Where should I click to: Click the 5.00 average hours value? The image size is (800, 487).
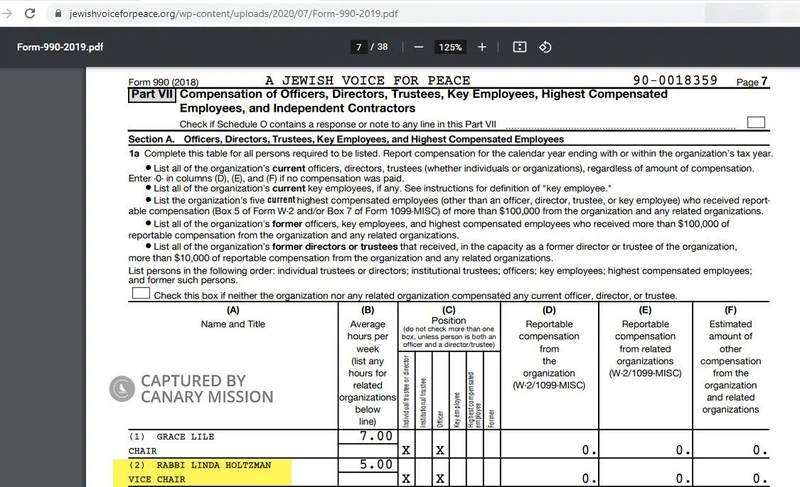376,465
